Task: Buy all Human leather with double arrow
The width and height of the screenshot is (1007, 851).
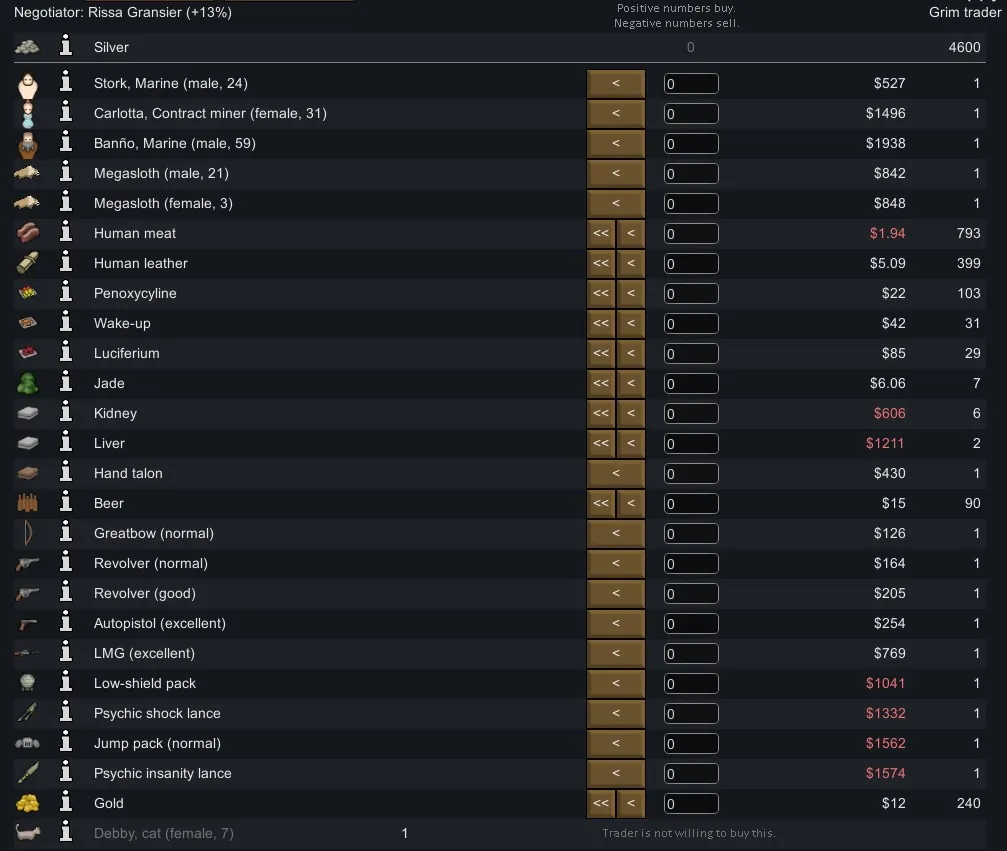Action: (601, 263)
